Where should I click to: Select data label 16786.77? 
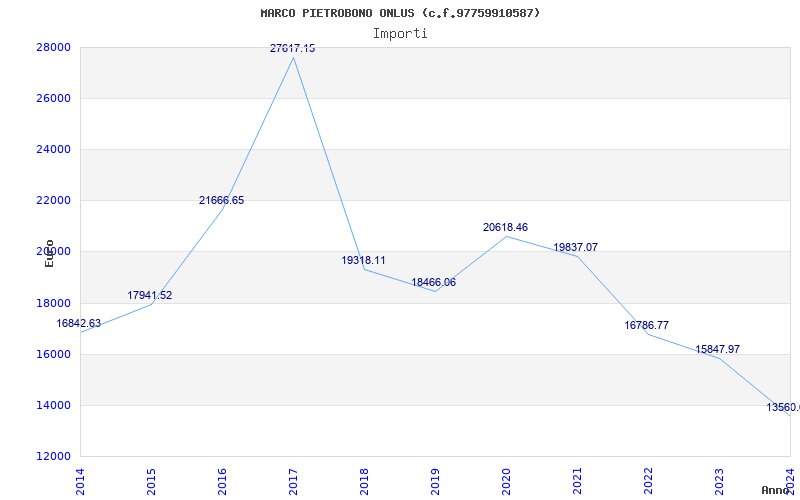point(646,326)
